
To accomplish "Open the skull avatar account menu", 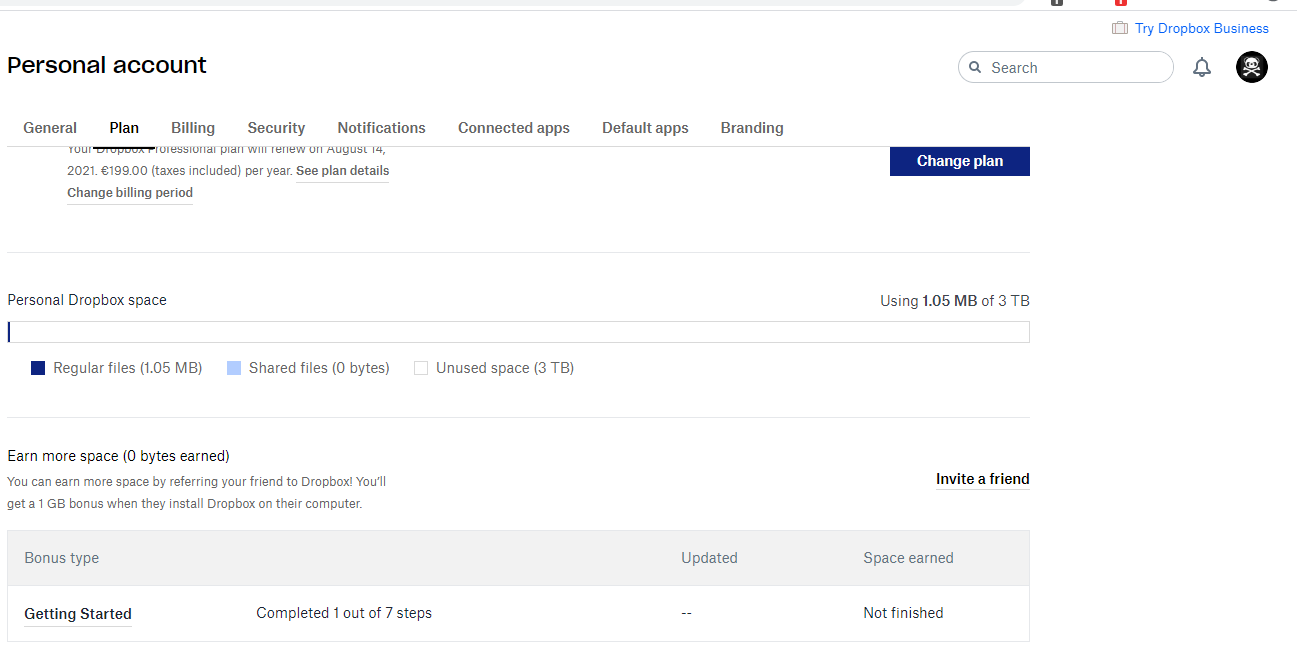I will (1252, 67).
